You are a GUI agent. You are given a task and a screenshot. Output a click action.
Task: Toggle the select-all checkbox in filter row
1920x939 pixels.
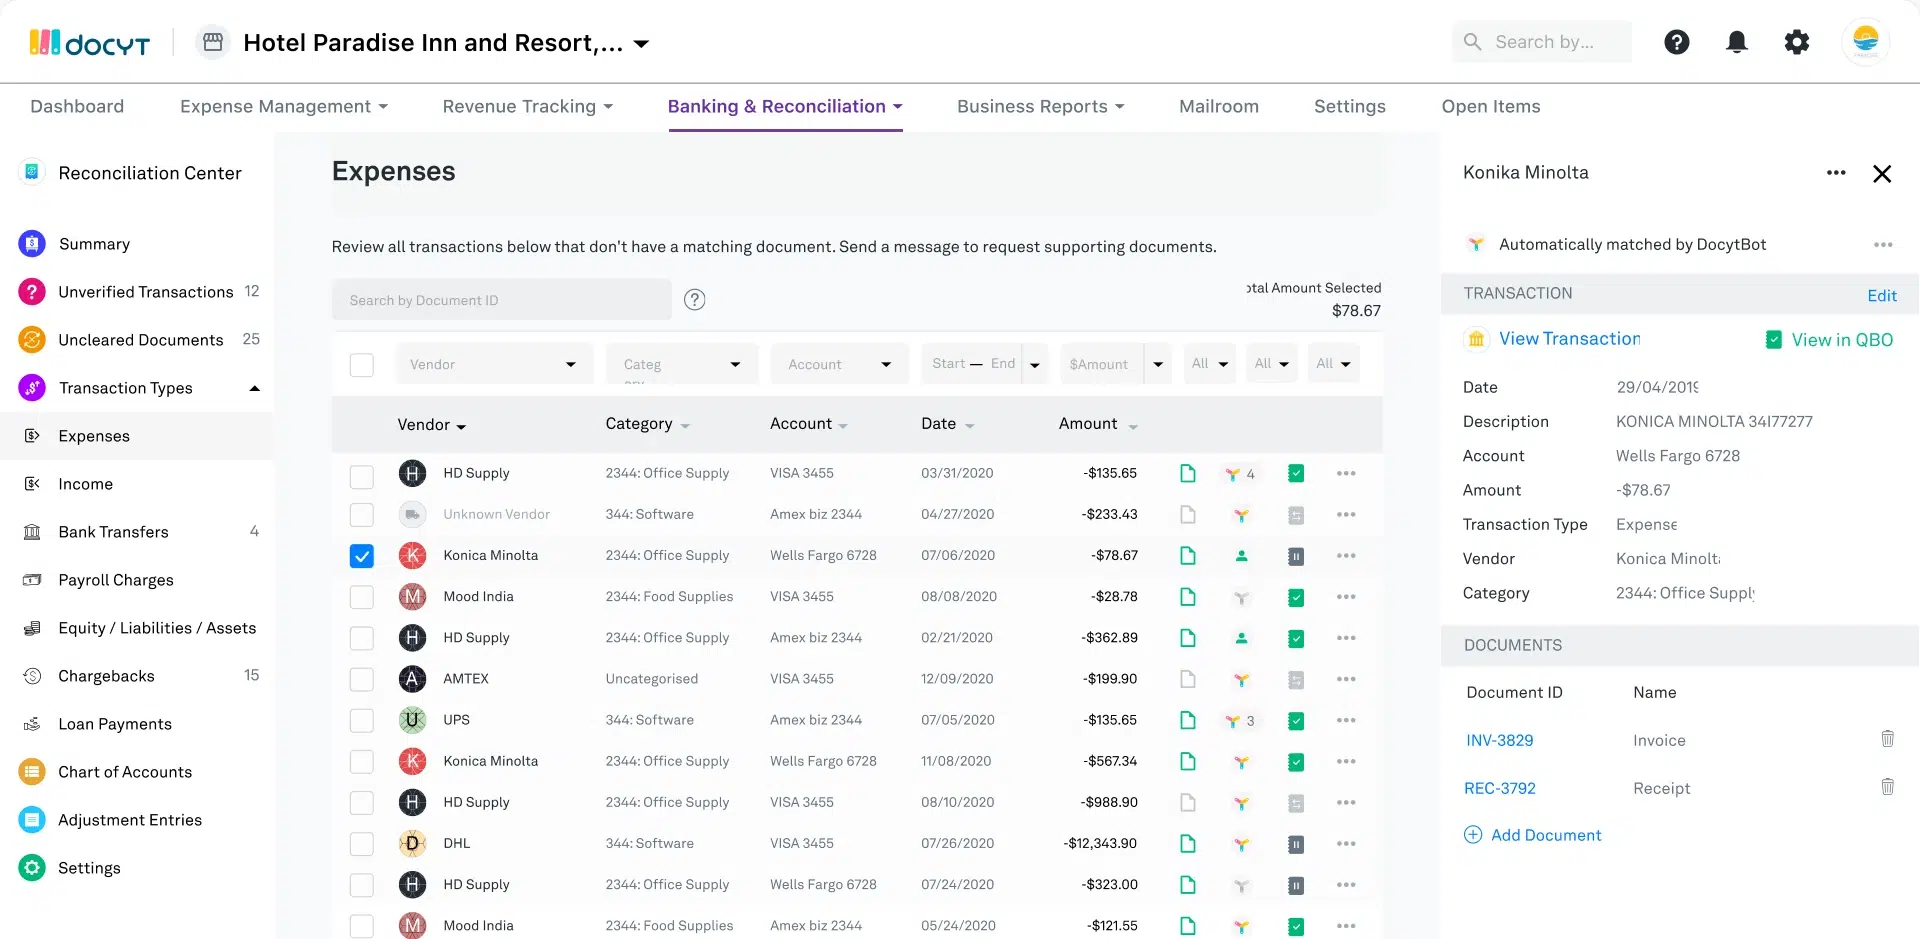point(362,365)
